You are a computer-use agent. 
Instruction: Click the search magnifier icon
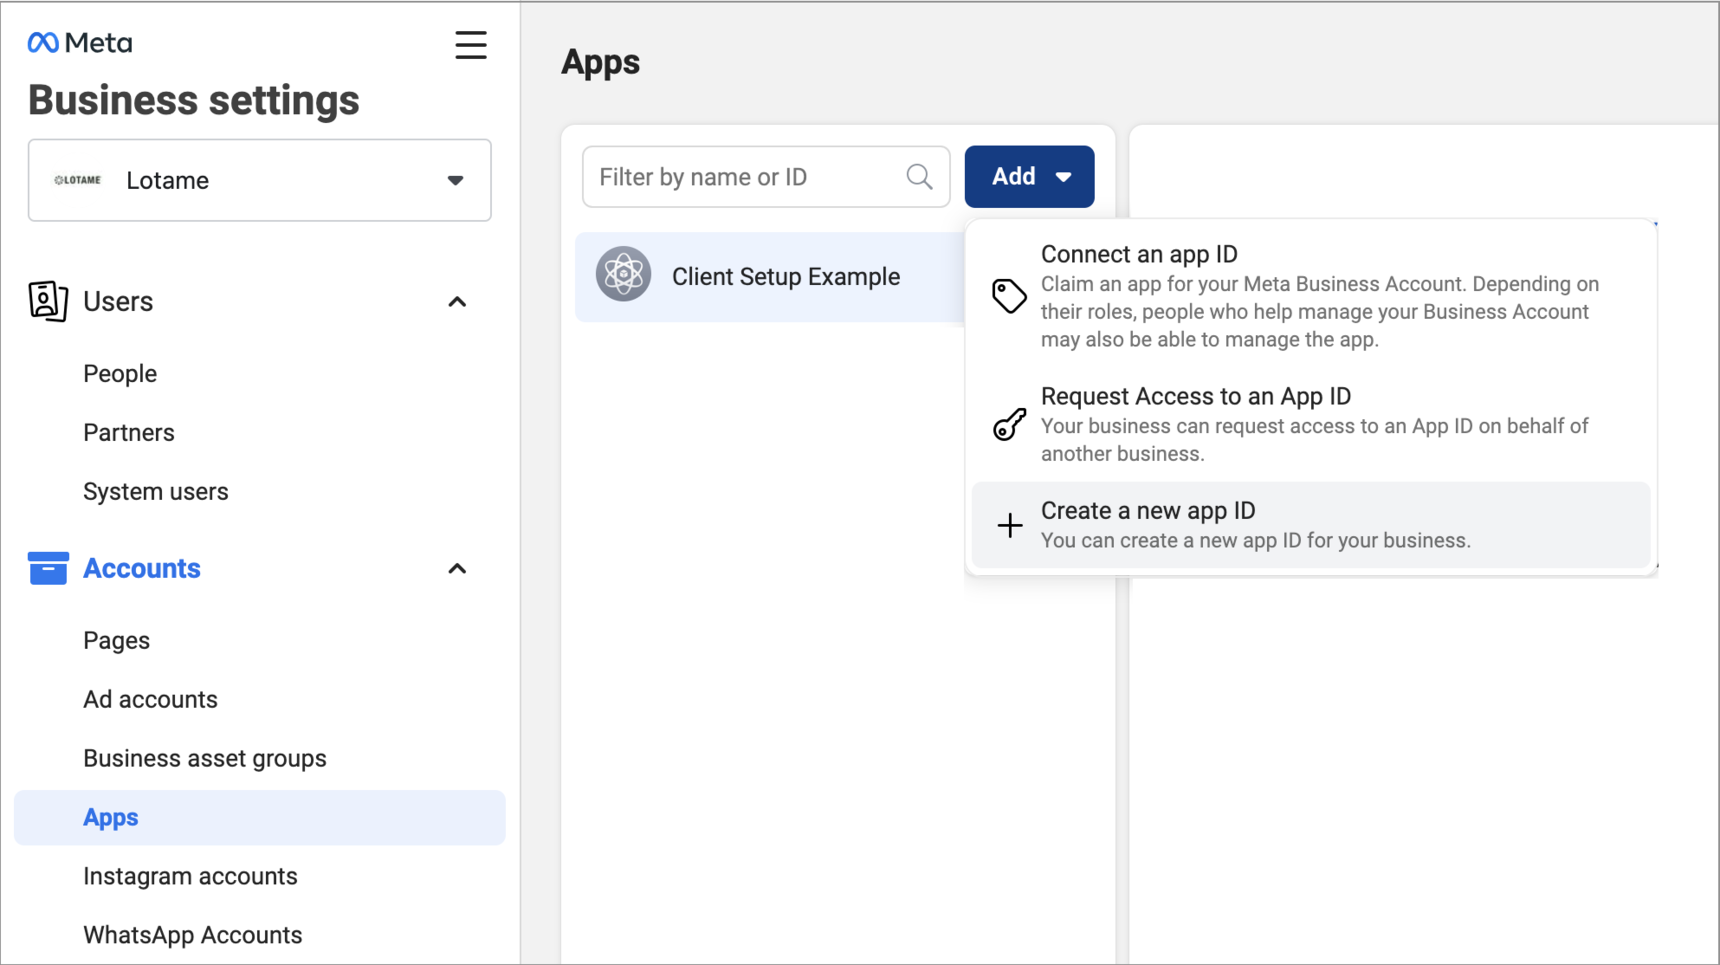tap(919, 177)
